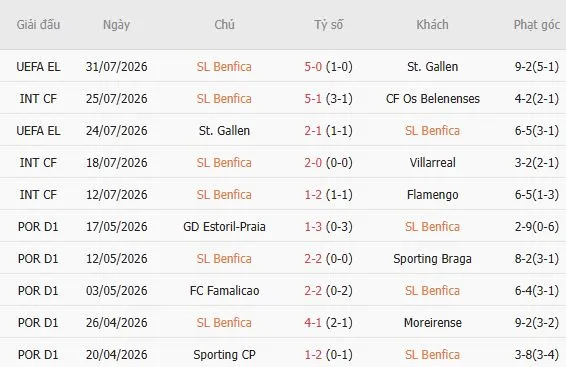Click the St. Gallen away team on 31/07/2026

tap(432, 67)
